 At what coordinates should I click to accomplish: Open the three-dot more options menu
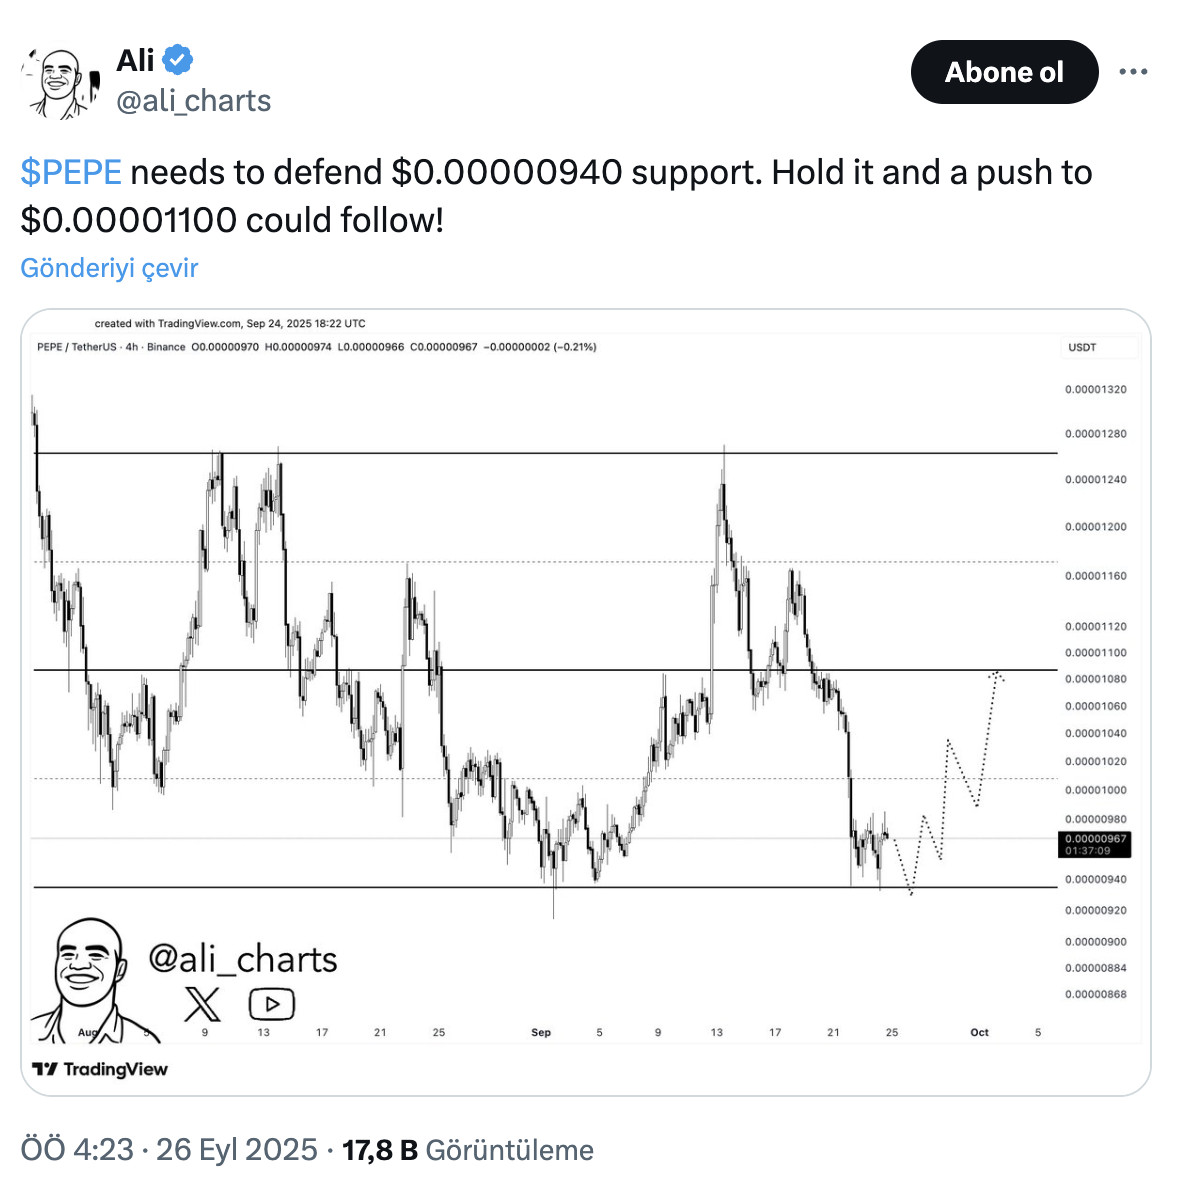(1133, 72)
